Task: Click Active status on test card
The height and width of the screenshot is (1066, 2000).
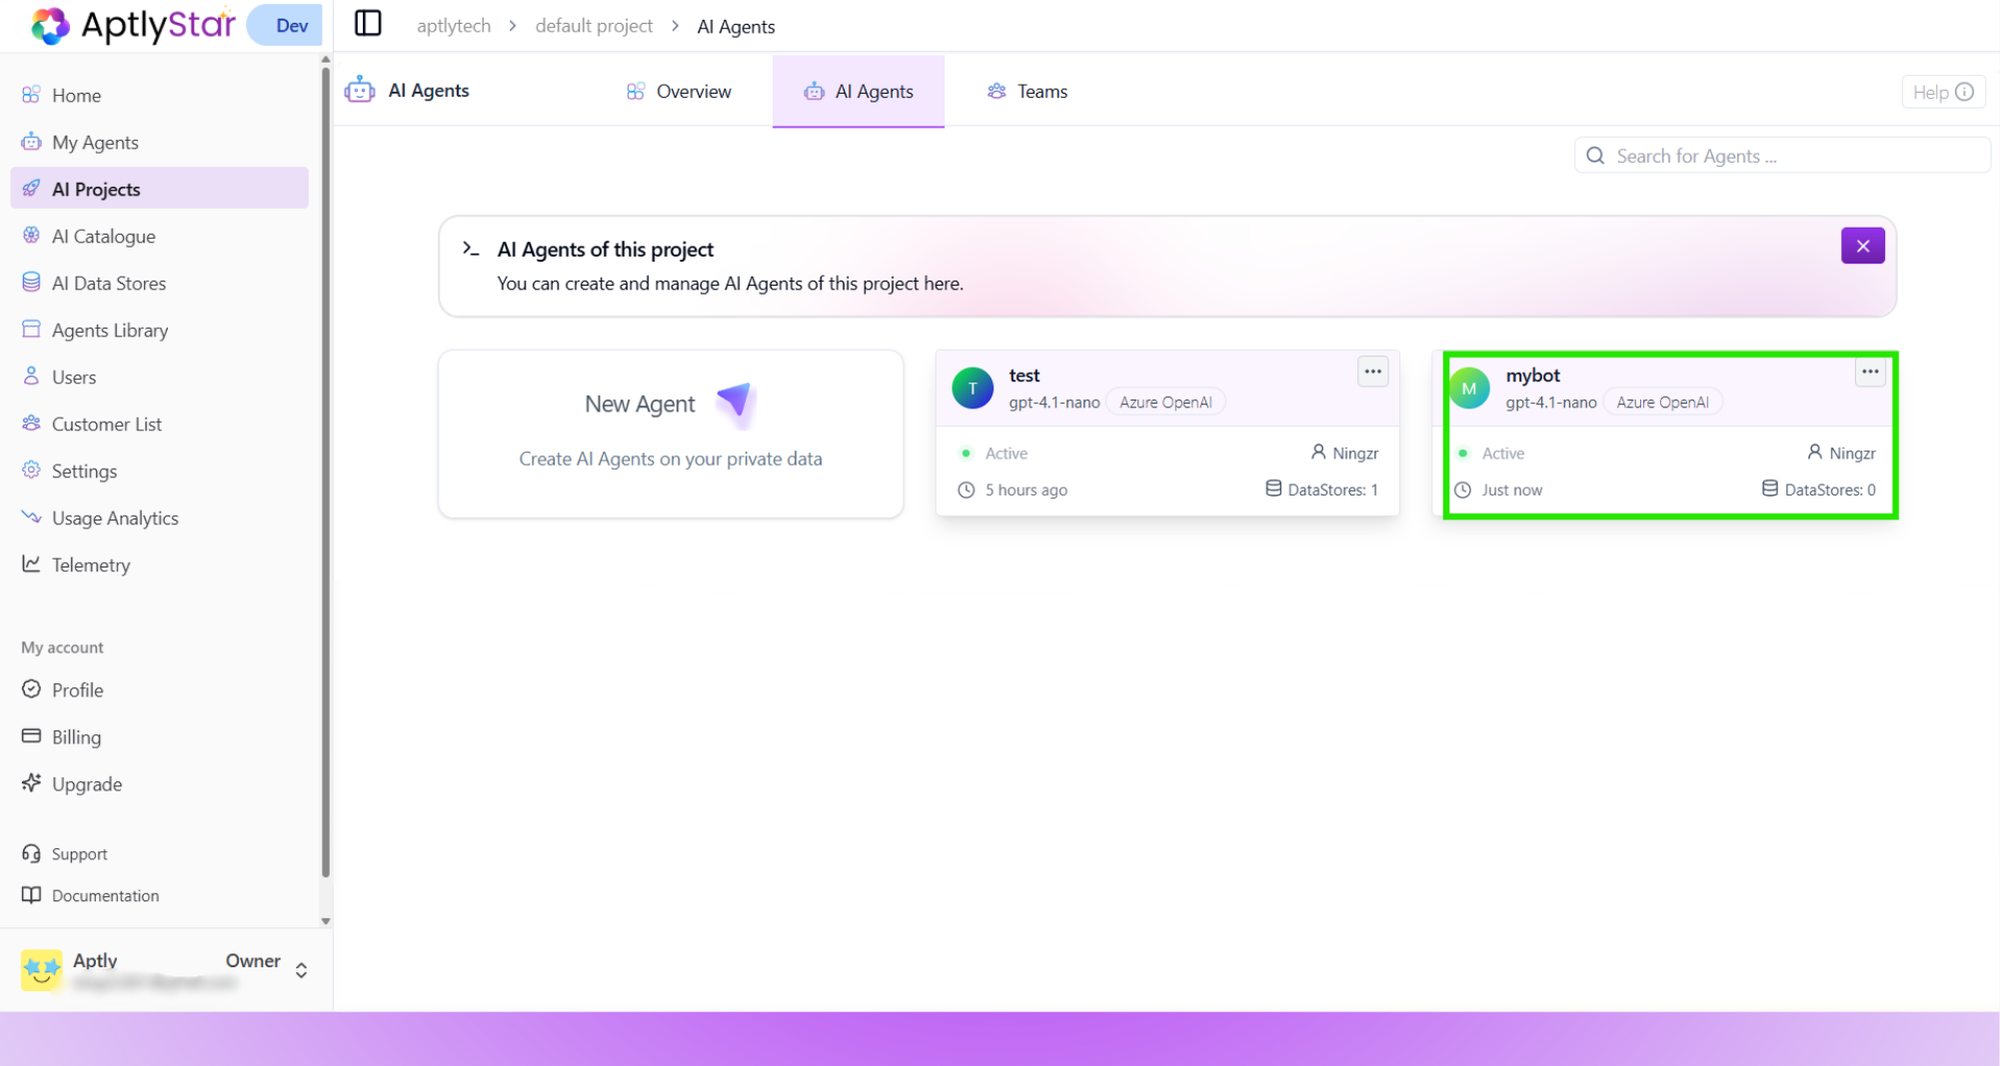Action: pyautogui.click(x=993, y=453)
